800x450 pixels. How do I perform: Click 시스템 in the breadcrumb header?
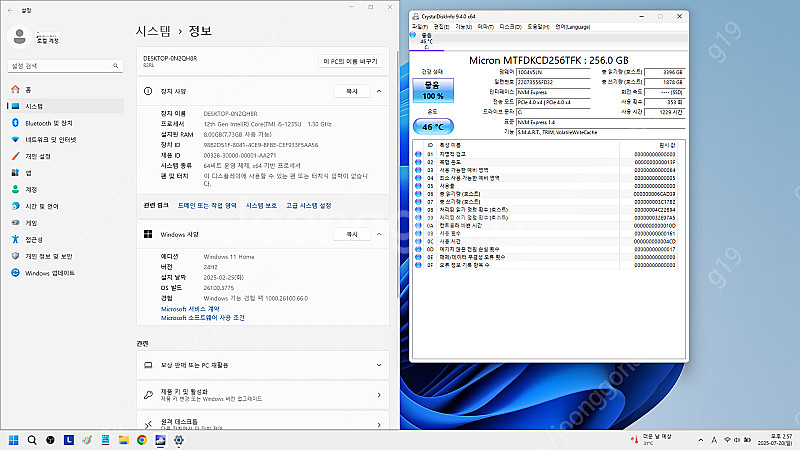click(153, 31)
